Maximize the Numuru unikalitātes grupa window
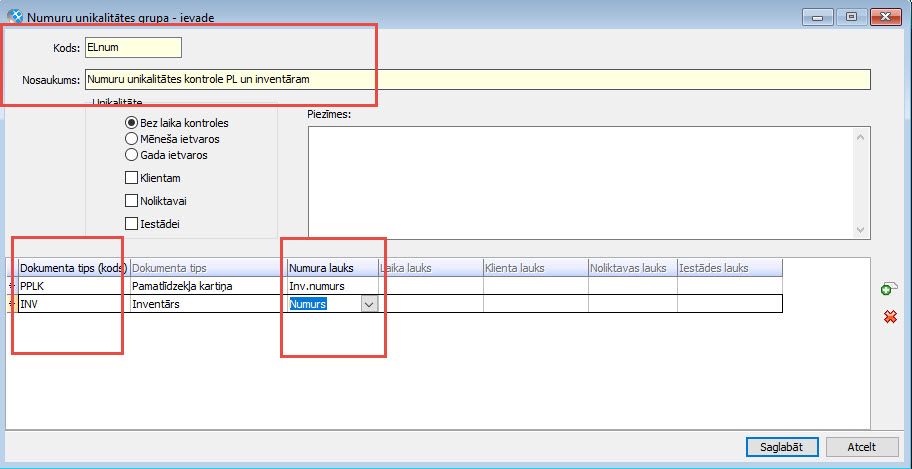 point(852,17)
